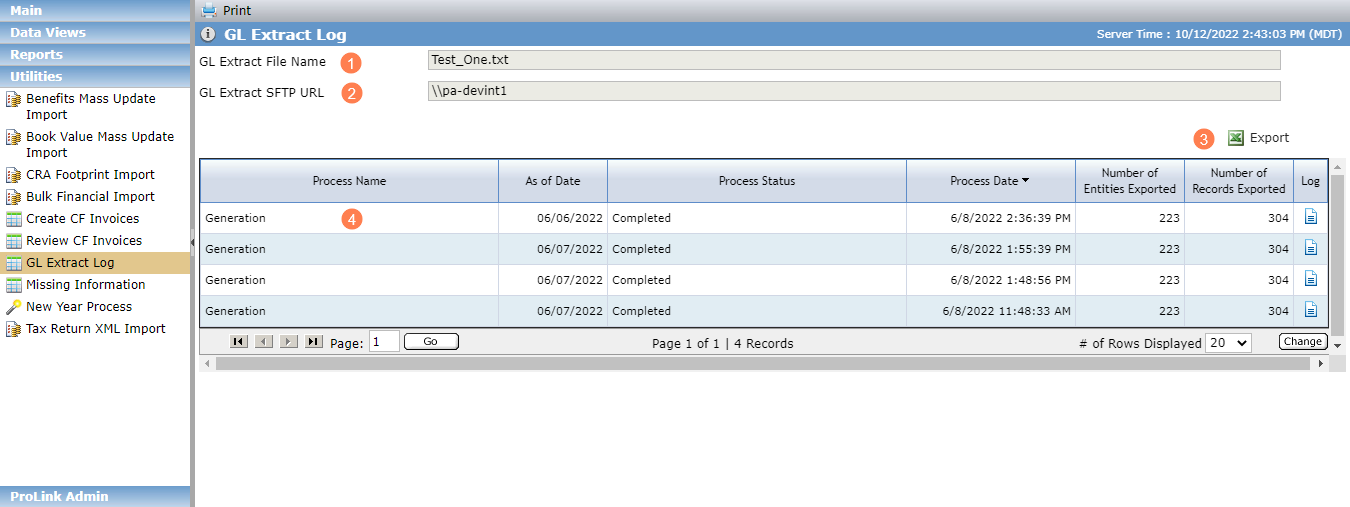Go to last page pager button
This screenshot has width=1350, height=507.
[x=314, y=342]
